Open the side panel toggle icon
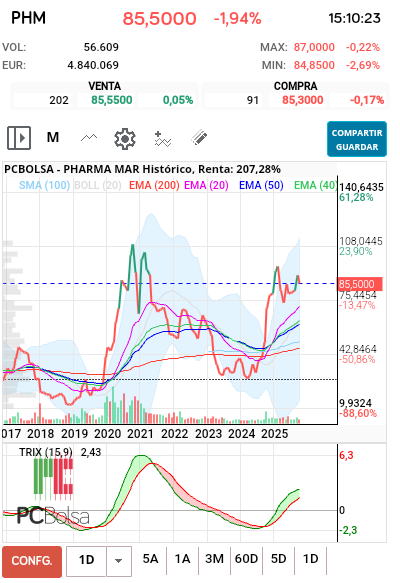 point(19,138)
